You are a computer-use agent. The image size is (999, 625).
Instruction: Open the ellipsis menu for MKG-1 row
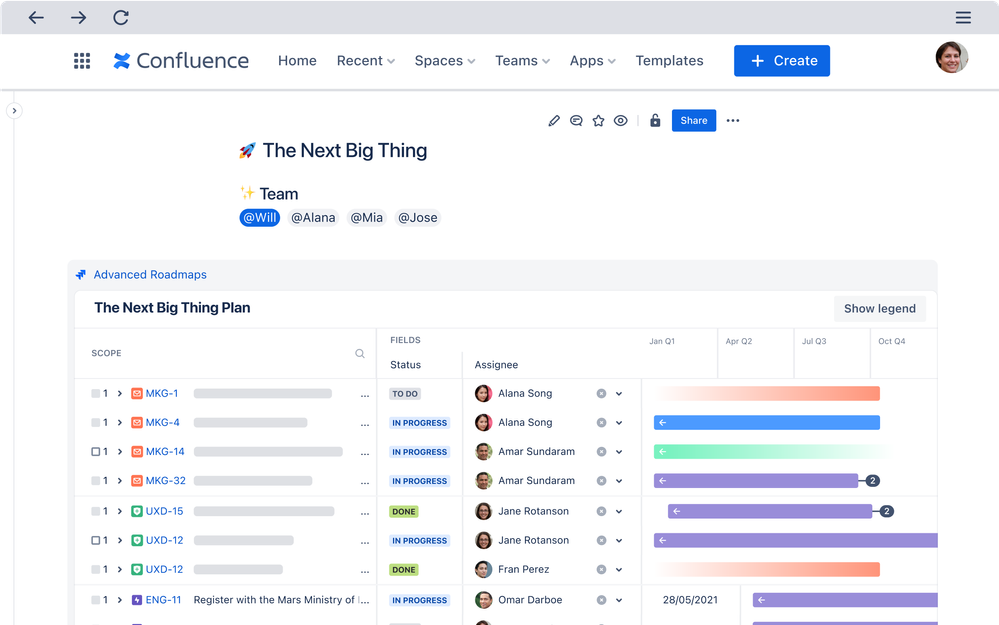click(364, 395)
